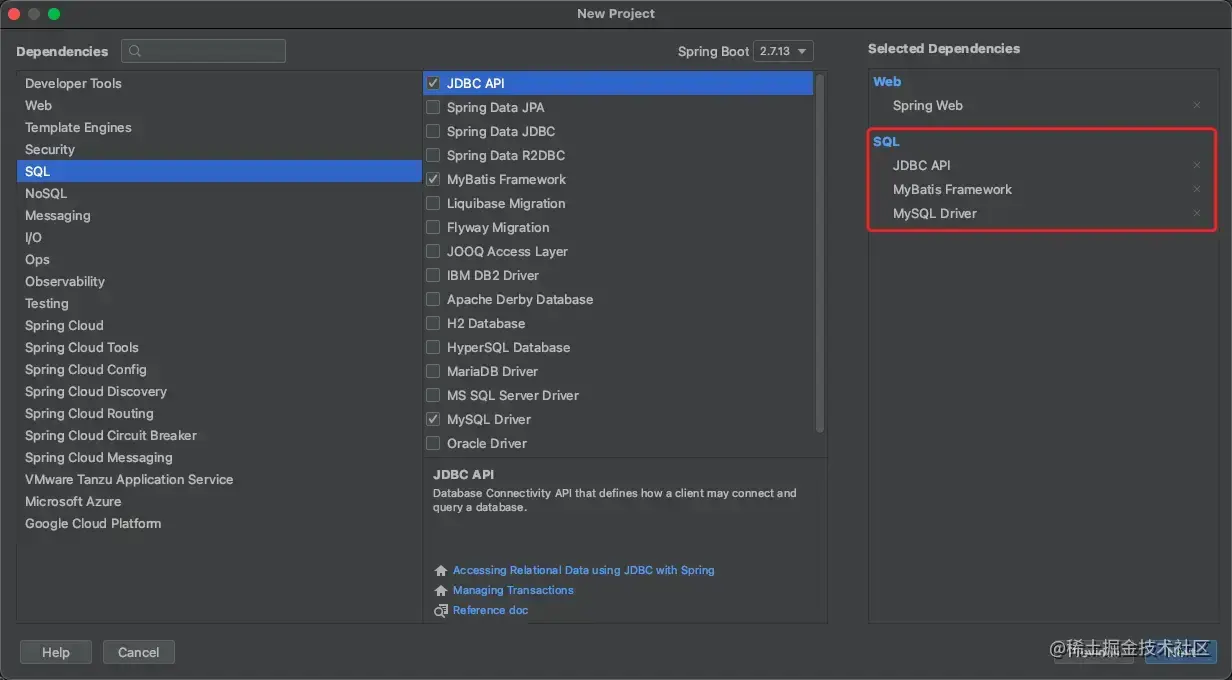Check the Liquibase Migration option
The image size is (1232, 680).
433,203
